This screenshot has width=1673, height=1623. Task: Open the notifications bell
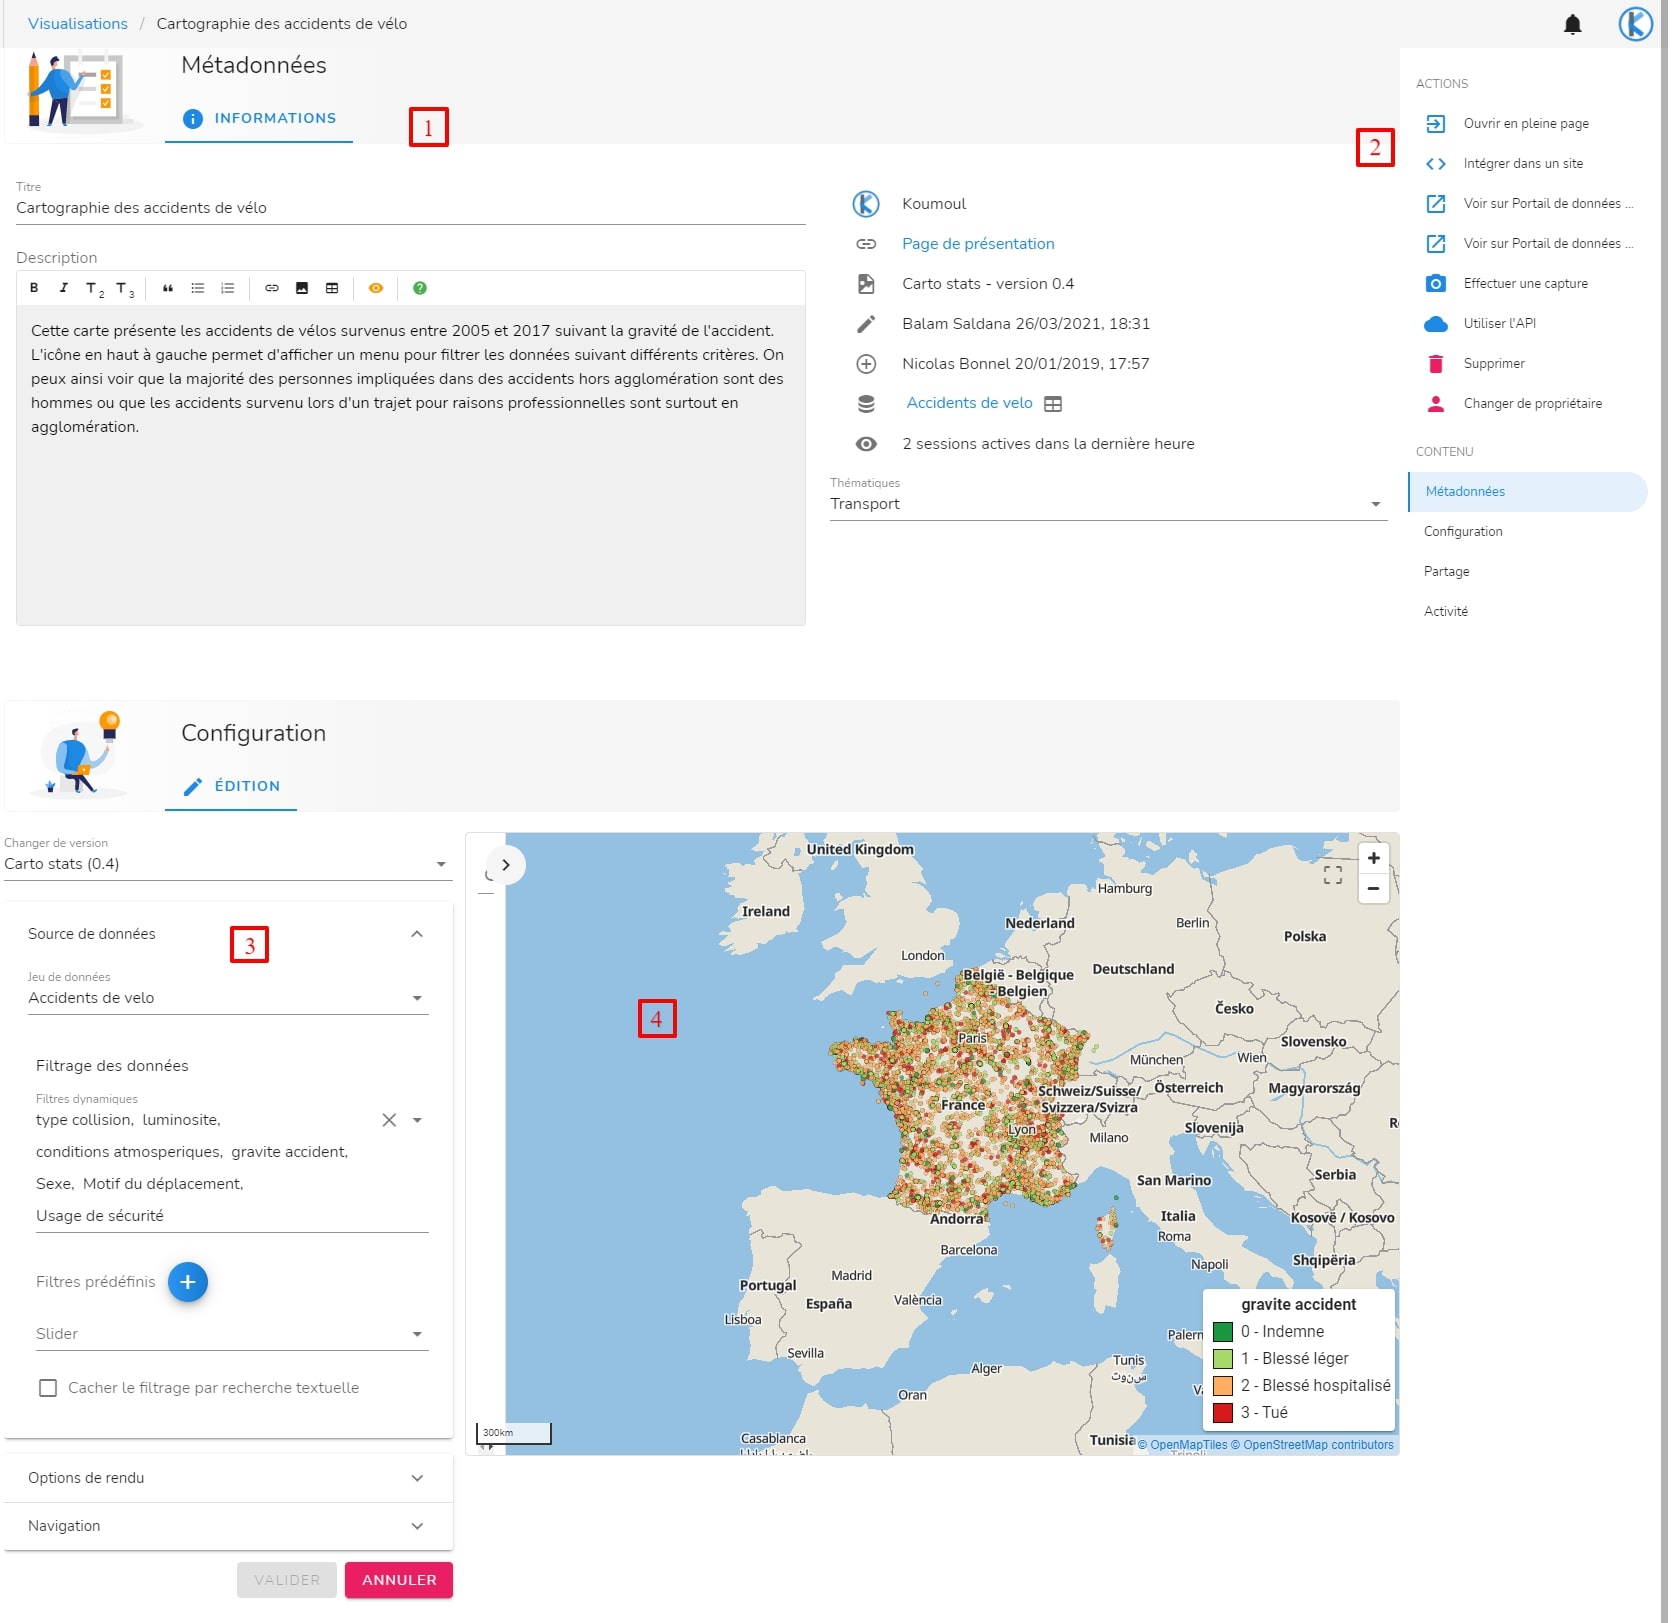[1572, 24]
